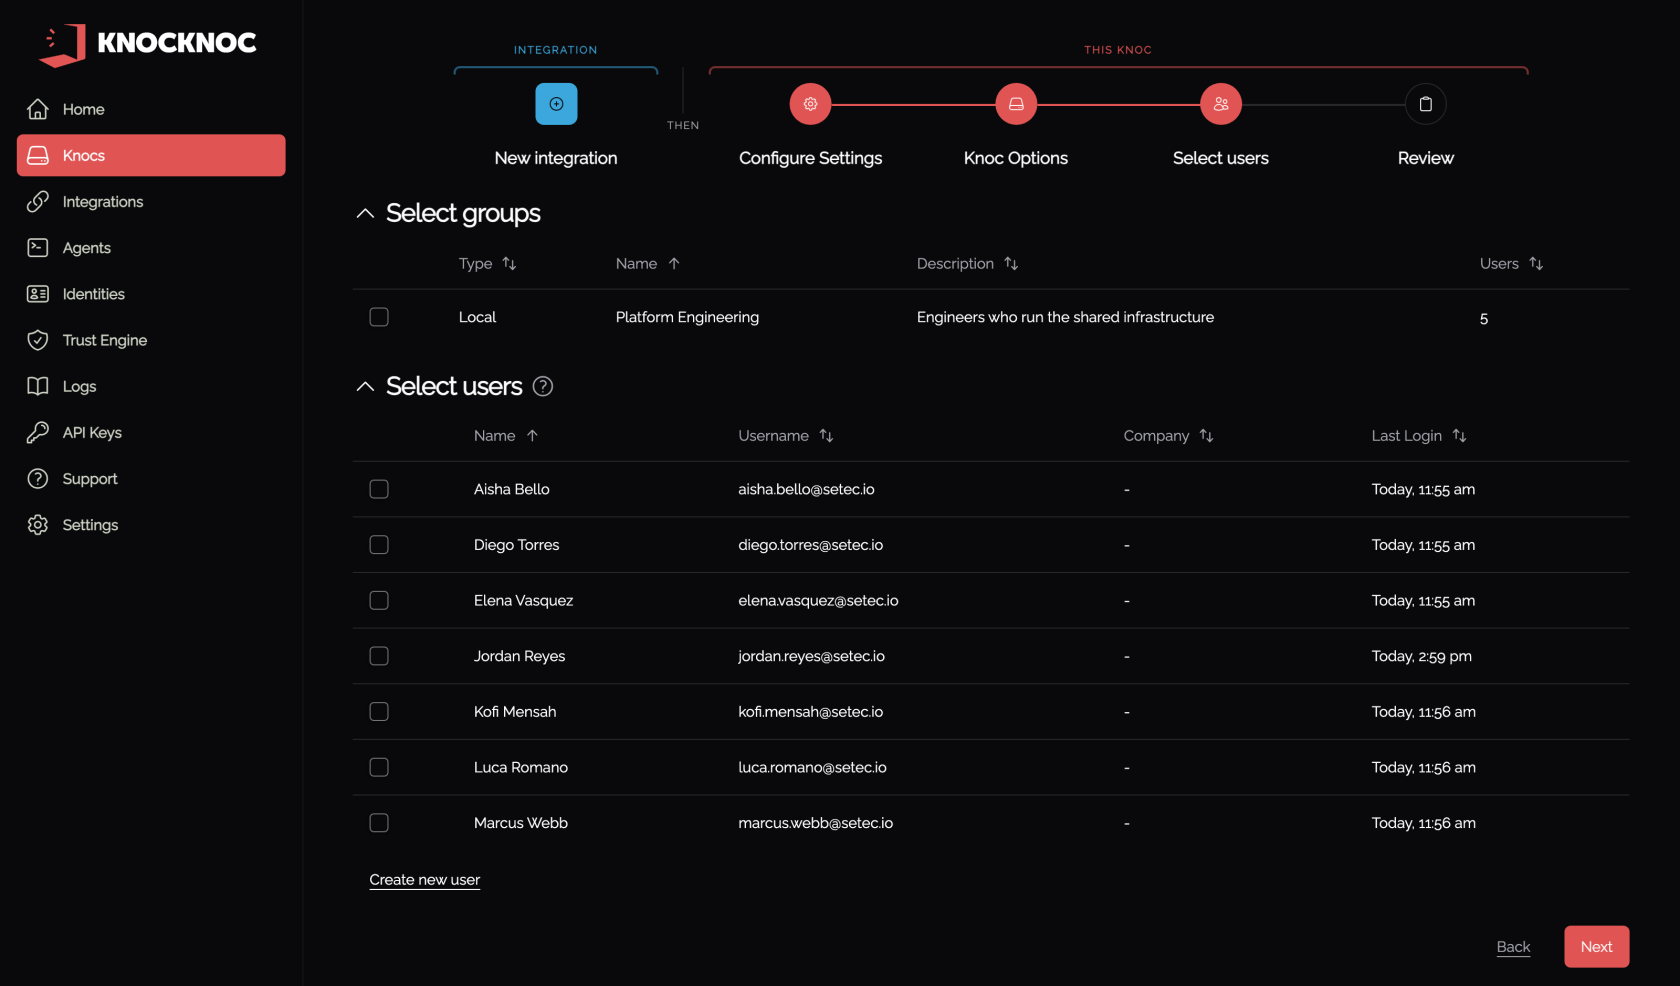Image resolution: width=1680 pixels, height=986 pixels.
Task: Sort groups by Users count arrows
Action: [1536, 263]
